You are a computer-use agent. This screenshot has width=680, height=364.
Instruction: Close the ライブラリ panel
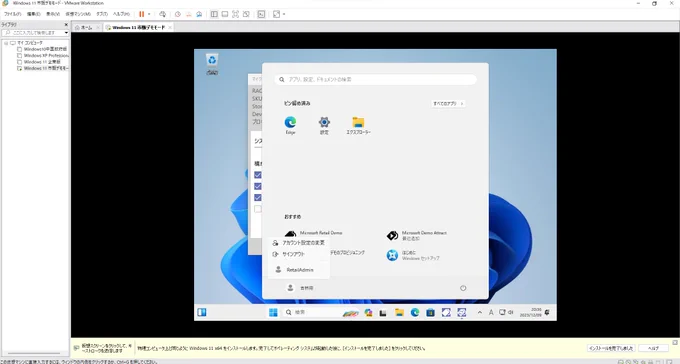[66, 25]
